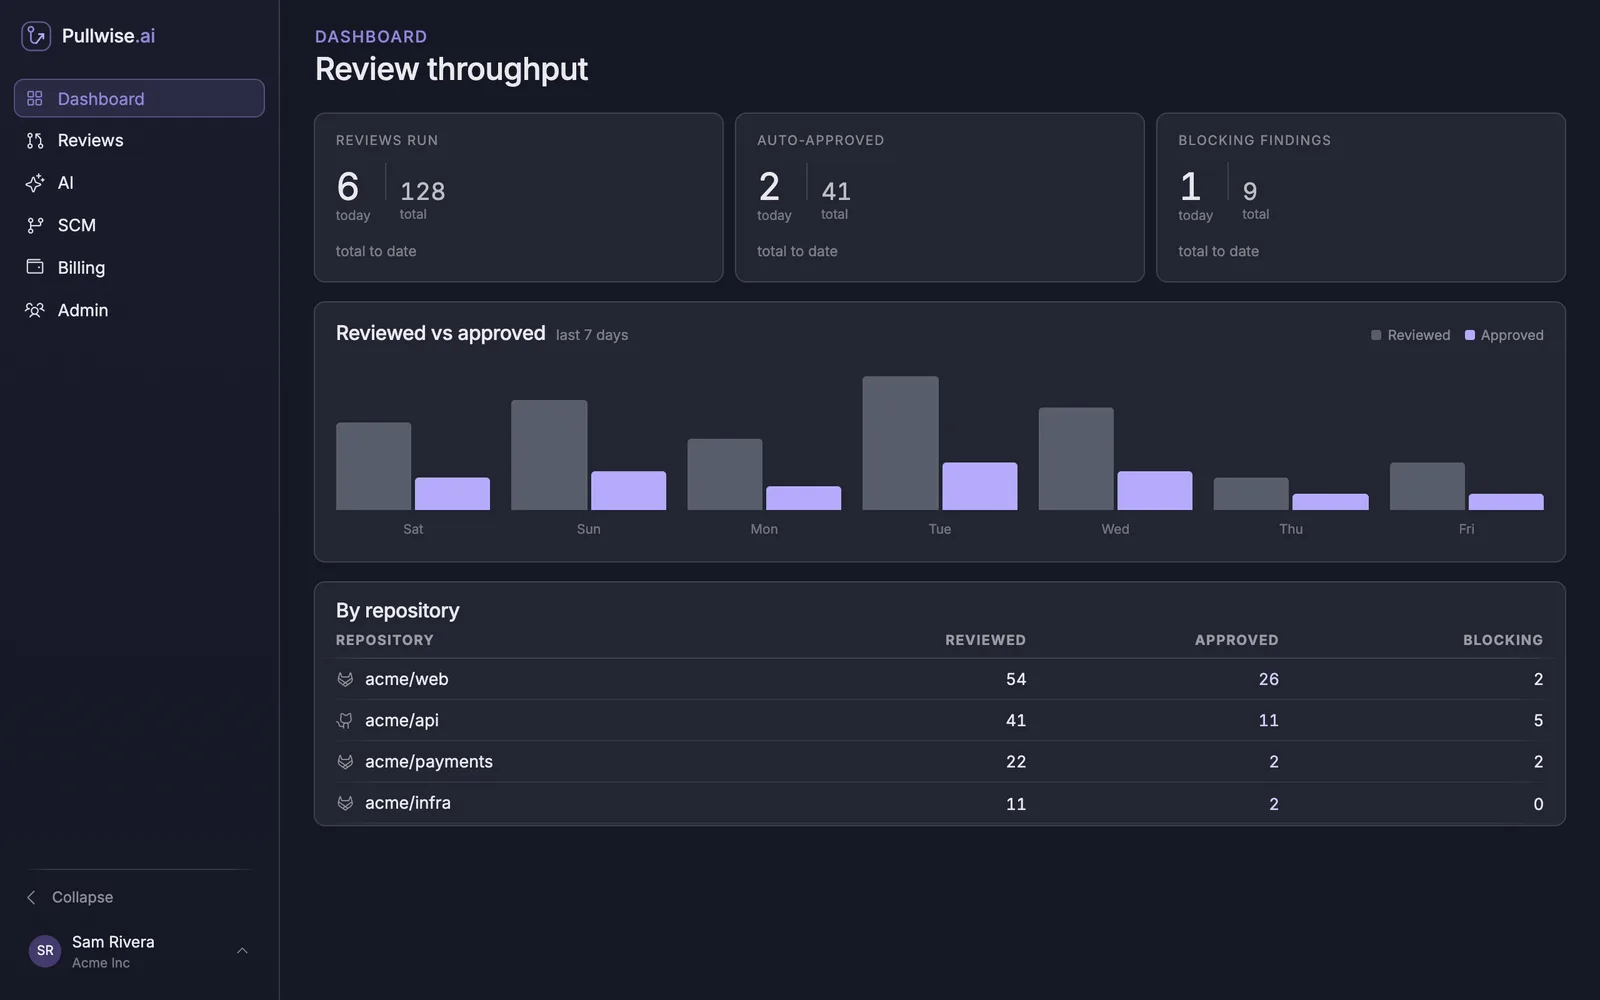Screen dimensions: 1600x1000
Task: Click the Acme Inc organization text
Action: pyautogui.click(x=101, y=963)
